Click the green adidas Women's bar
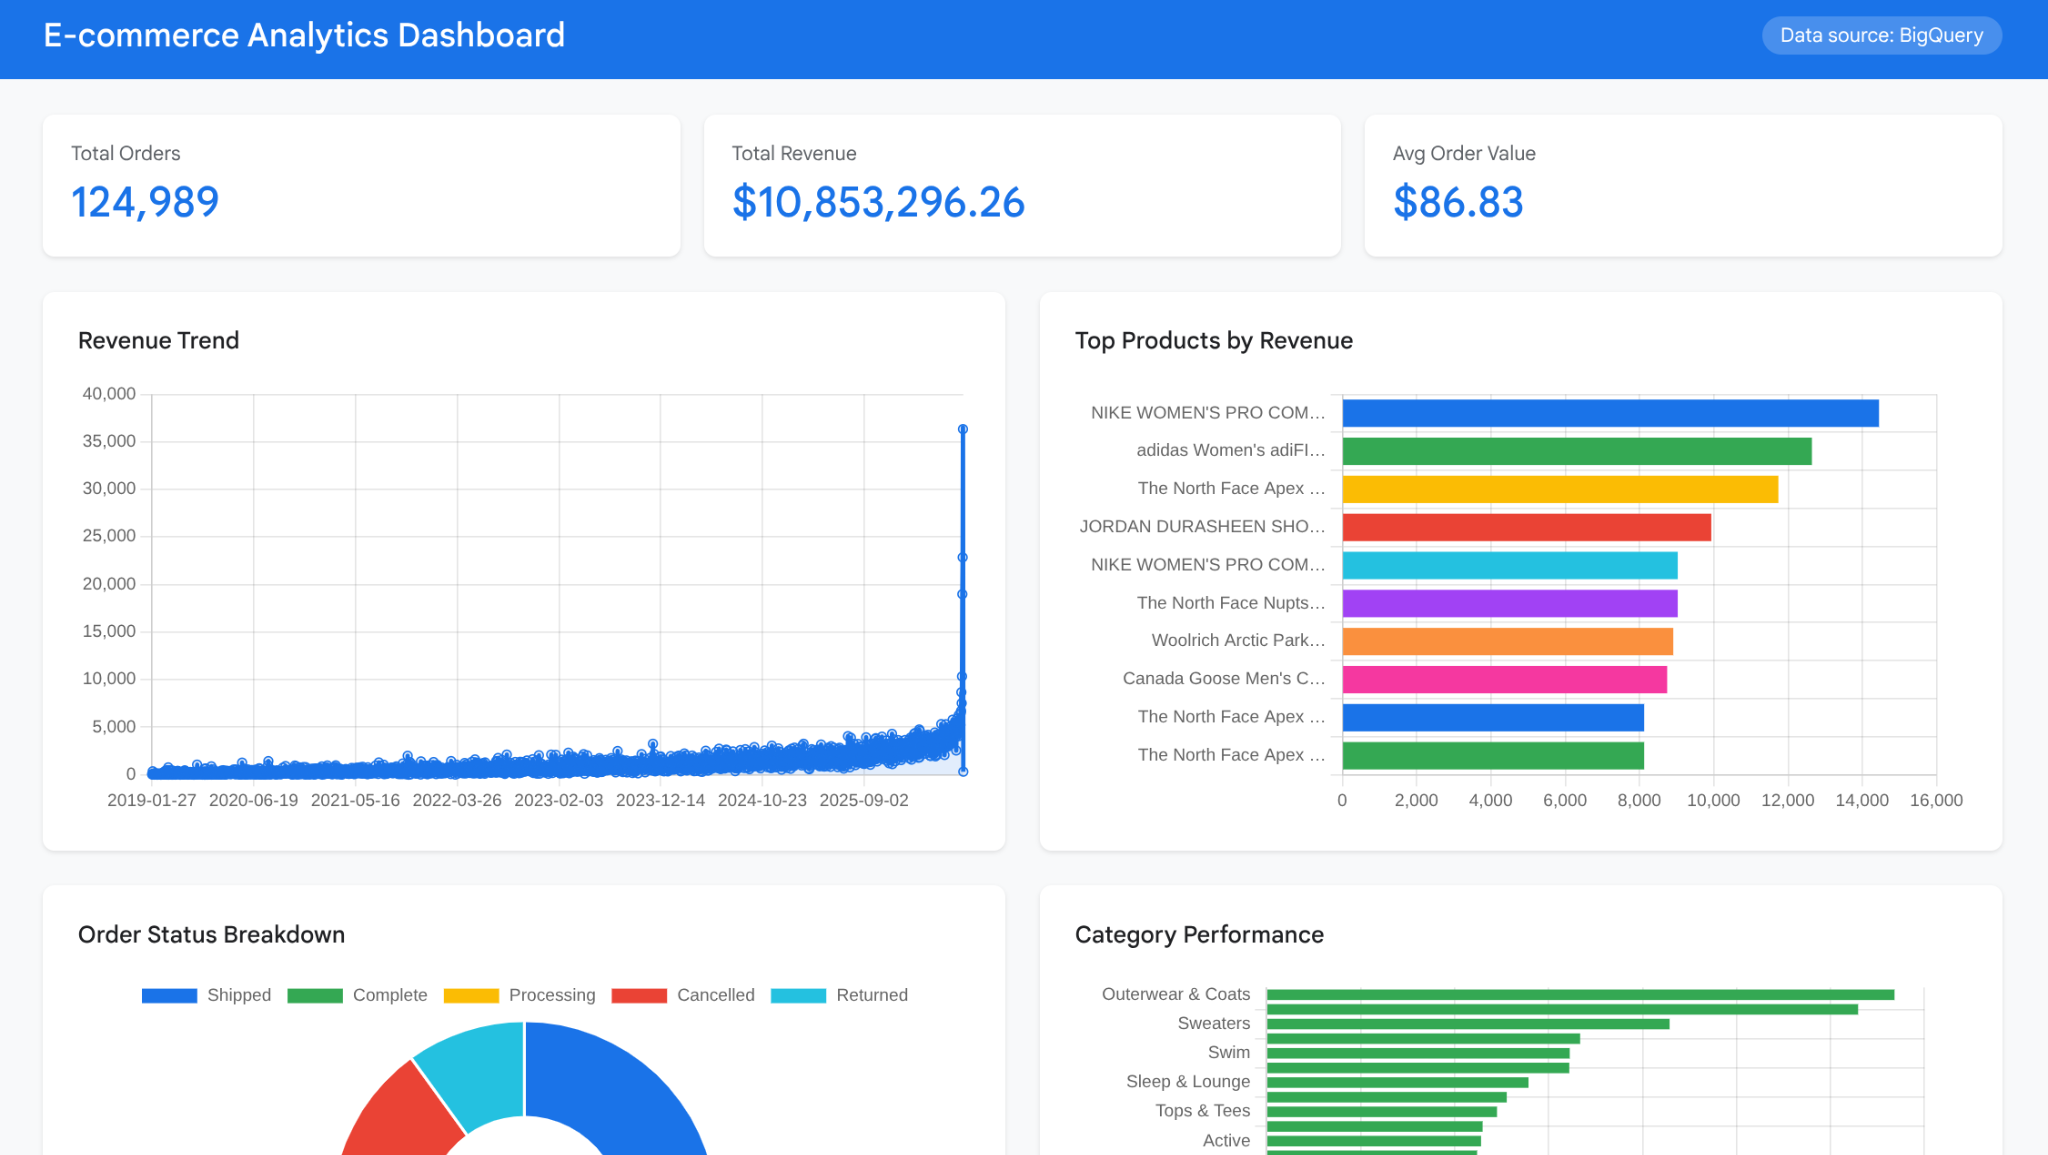Viewport: 2048px width, 1155px height. 1577,451
